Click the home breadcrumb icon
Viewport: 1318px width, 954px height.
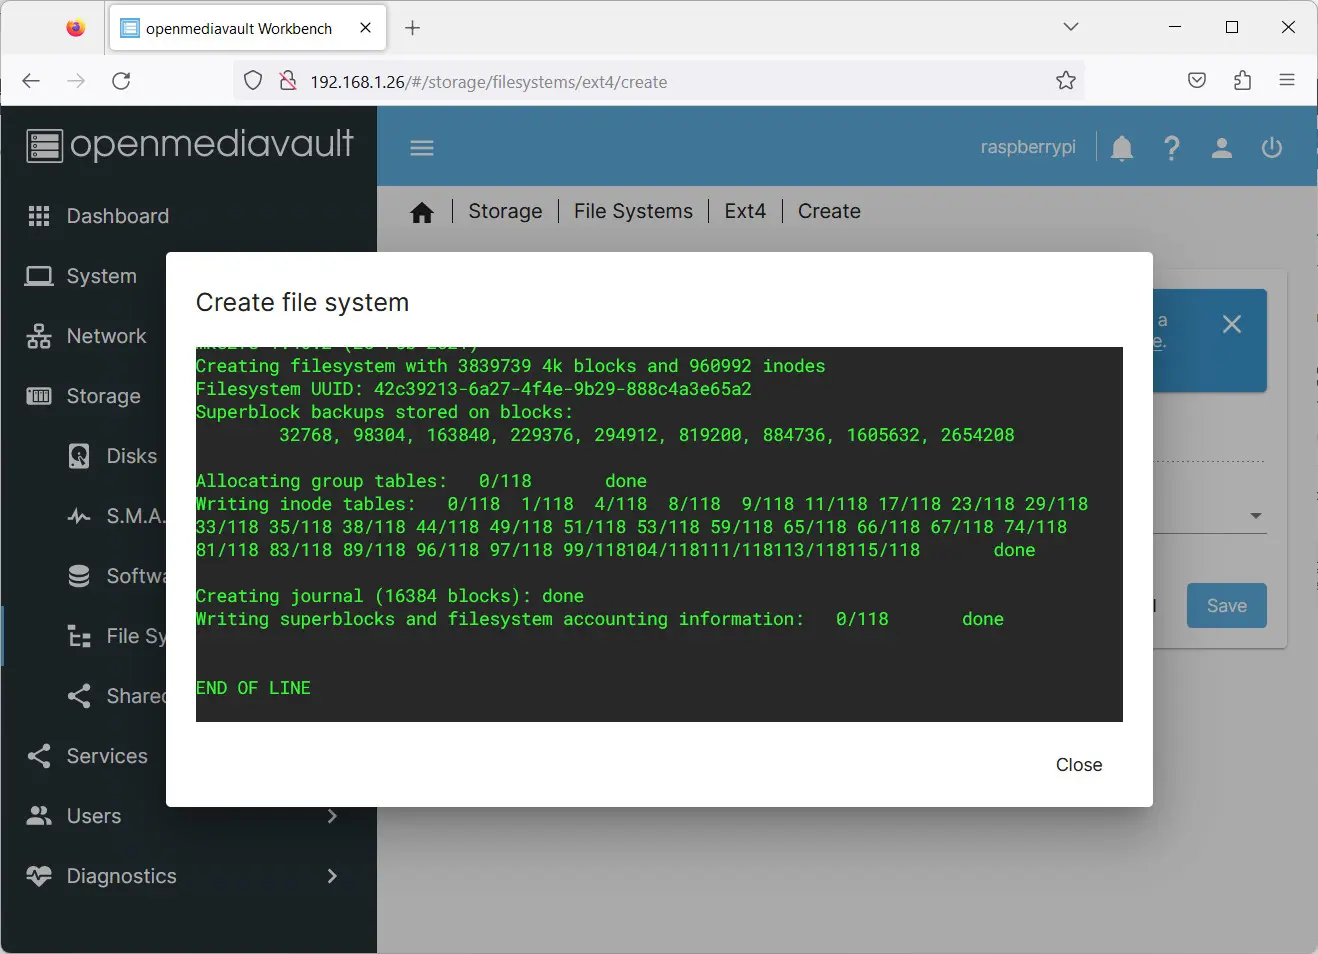tap(422, 212)
